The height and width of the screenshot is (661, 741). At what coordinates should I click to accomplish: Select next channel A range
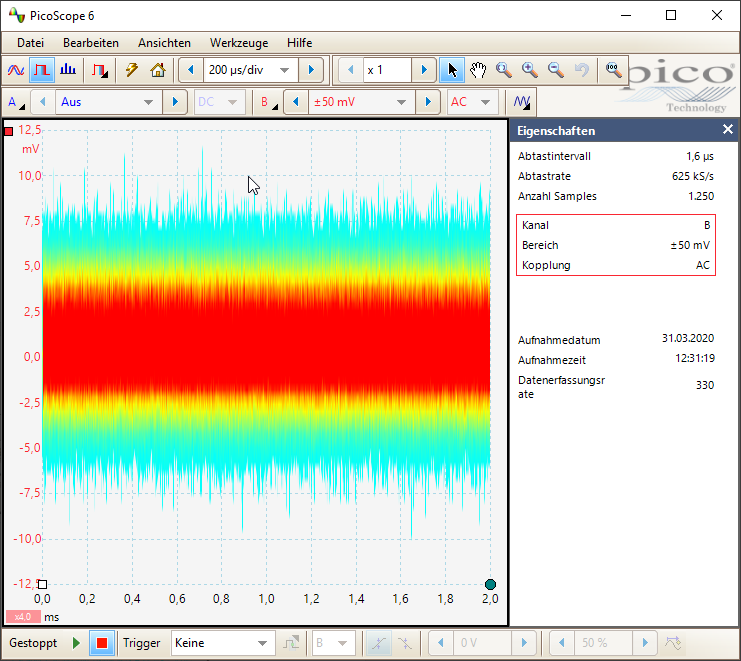click(175, 102)
